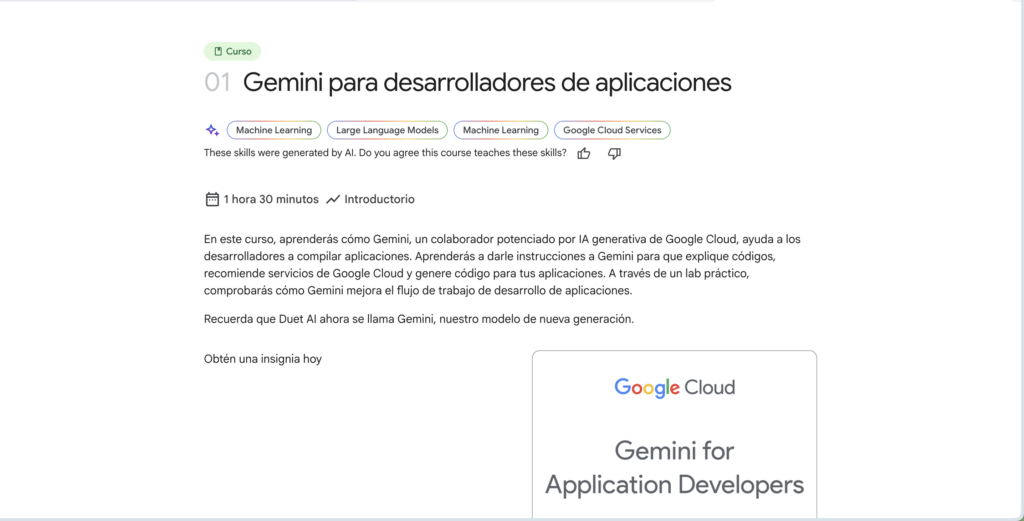This screenshot has height=521, width=1024.
Task: Select the Large Language Models skill chip
Action: pos(387,130)
